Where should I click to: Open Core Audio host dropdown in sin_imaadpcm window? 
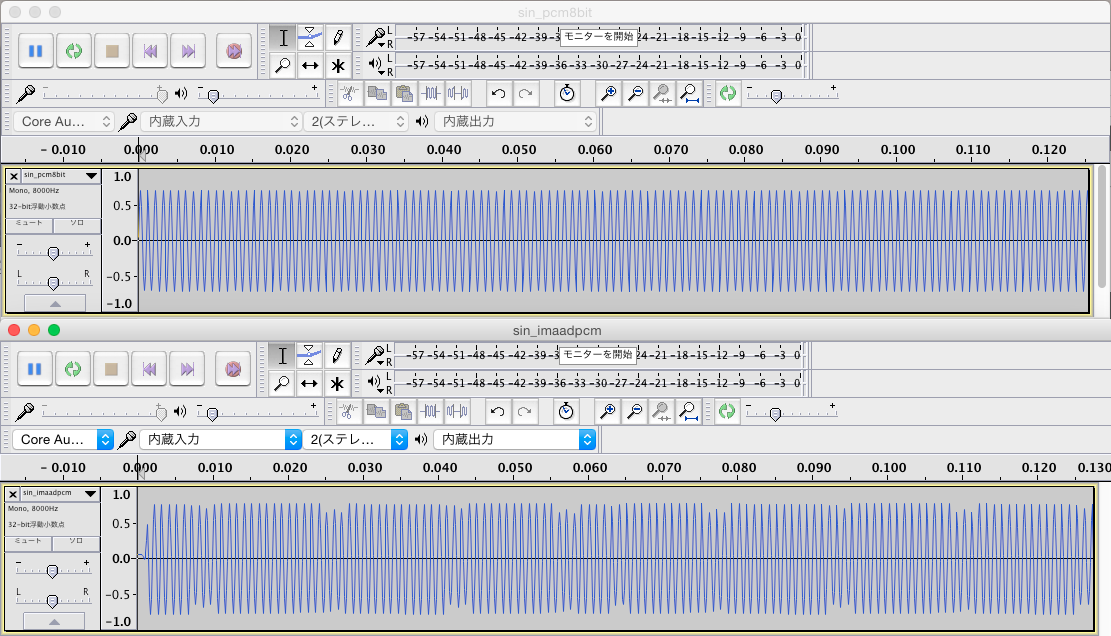(x=63, y=440)
